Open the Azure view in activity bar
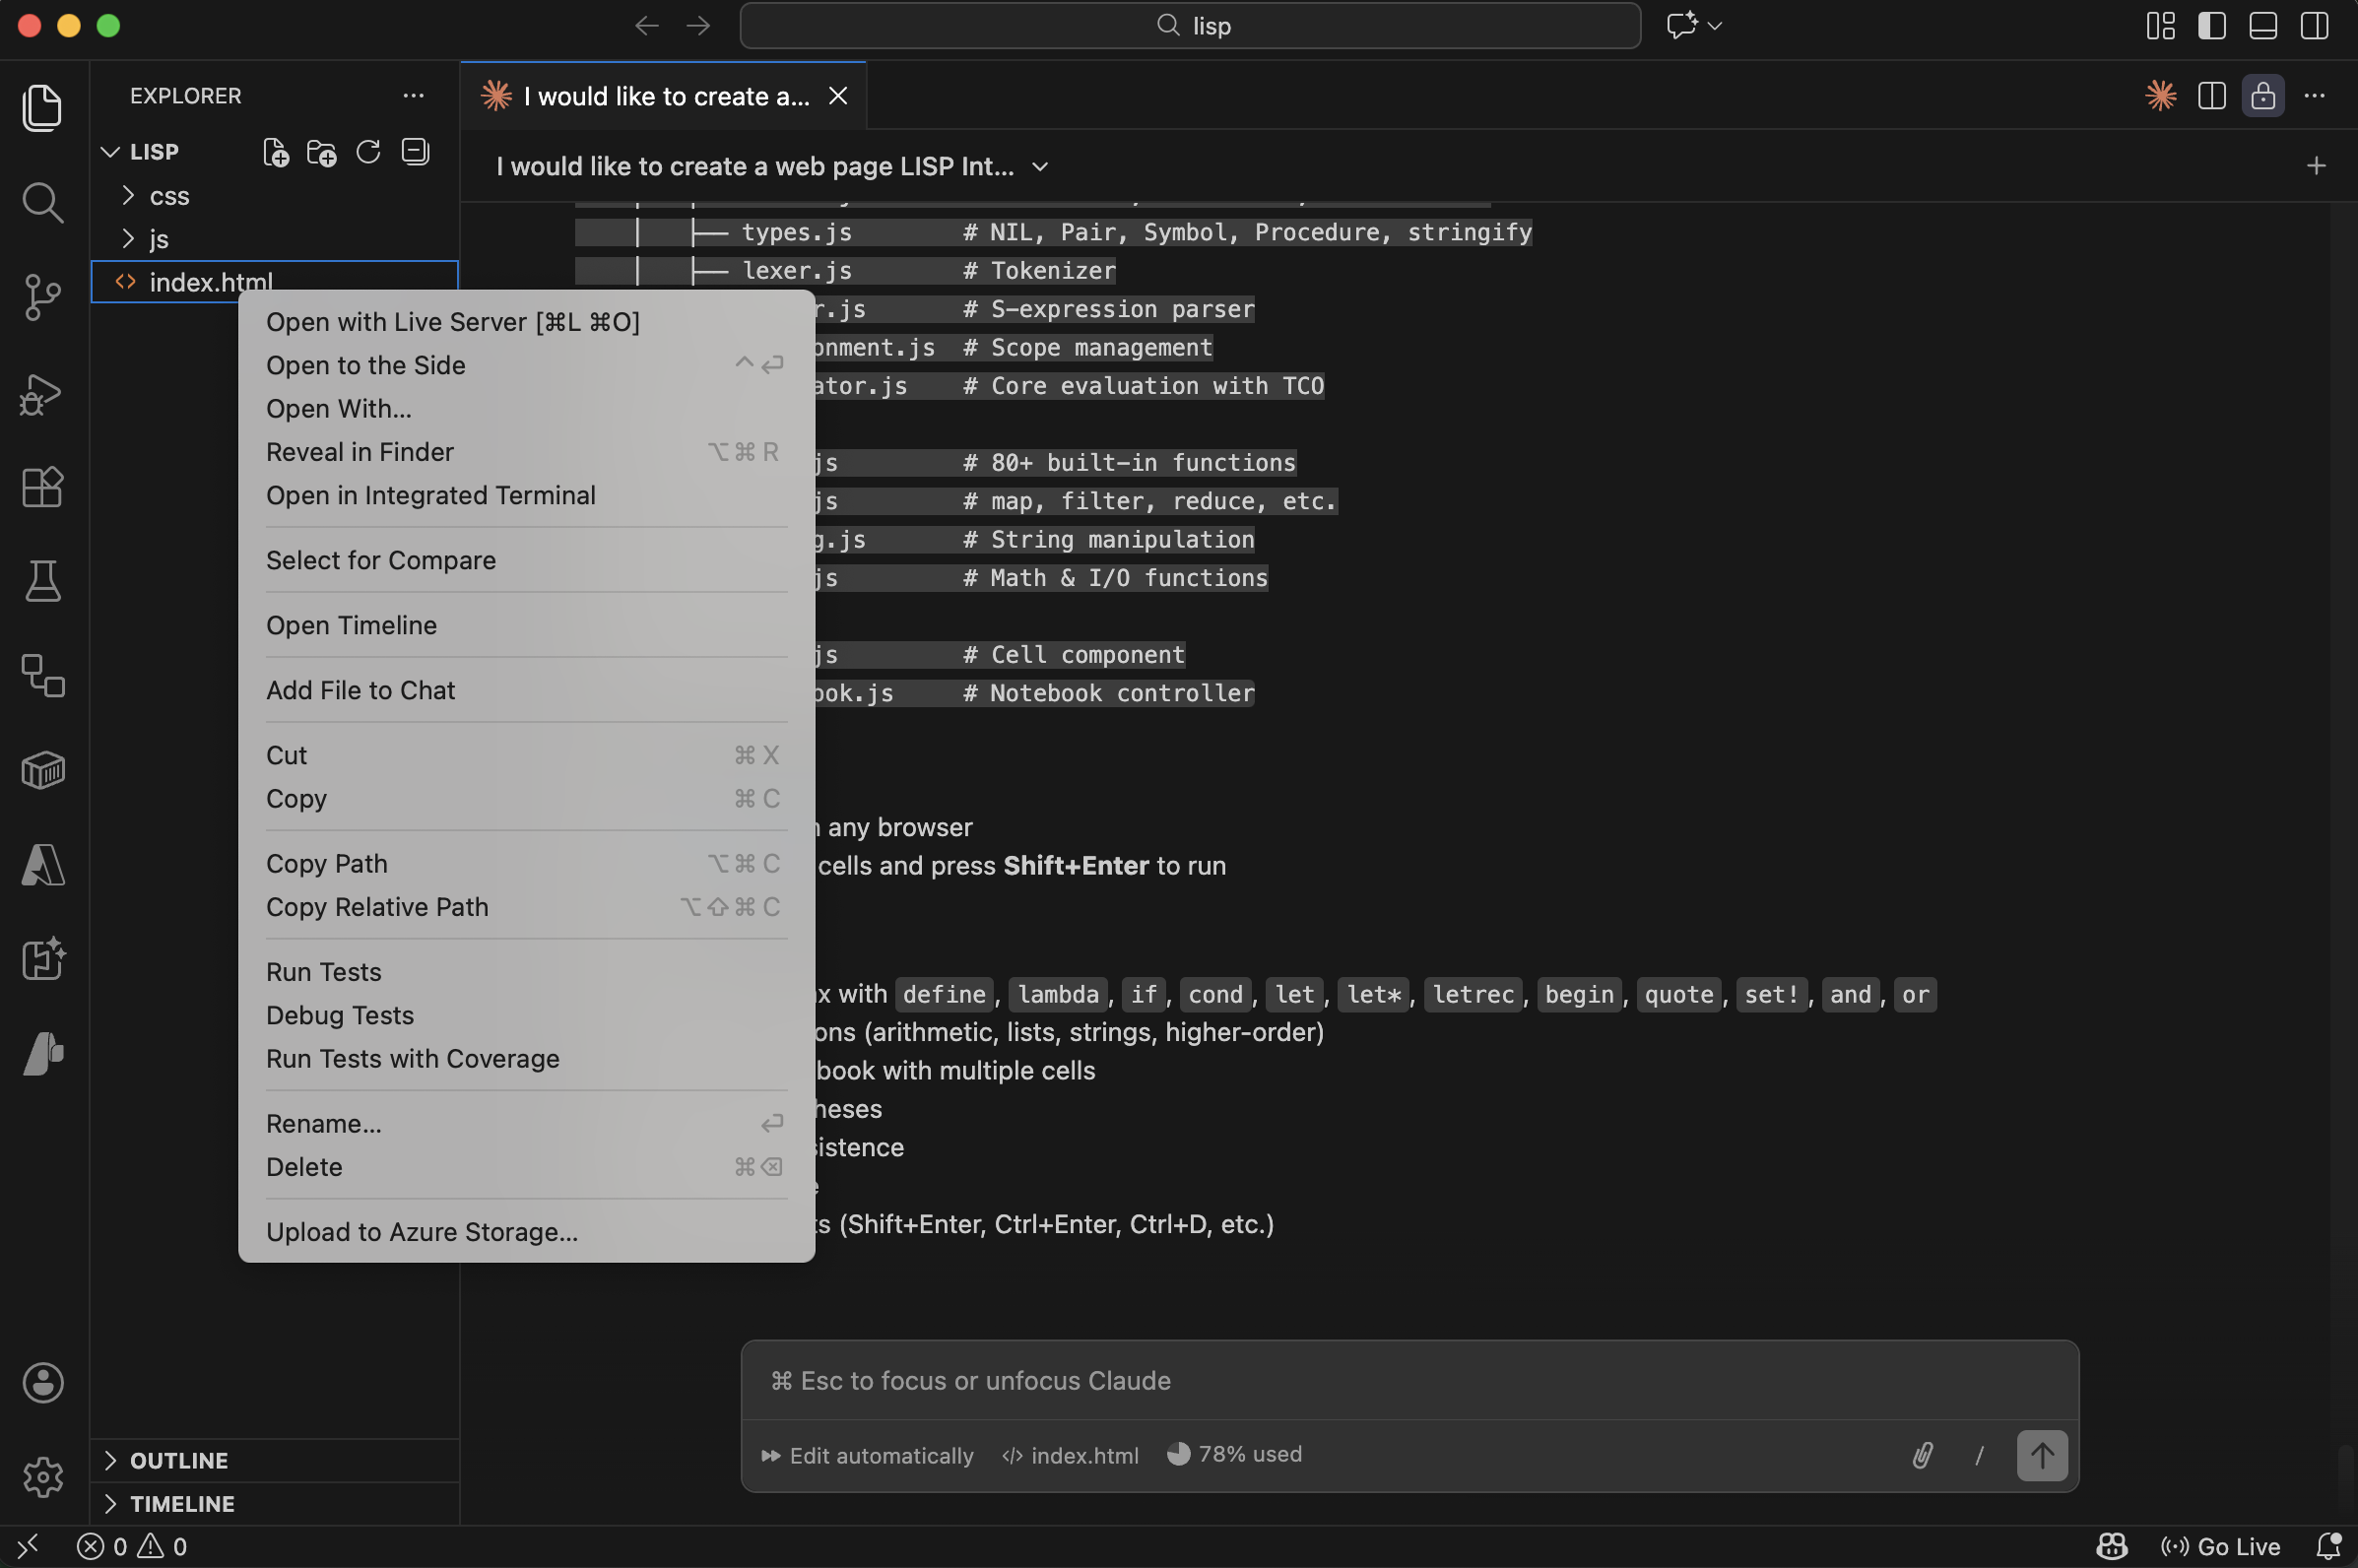This screenshot has height=1568, width=2358. click(42, 865)
